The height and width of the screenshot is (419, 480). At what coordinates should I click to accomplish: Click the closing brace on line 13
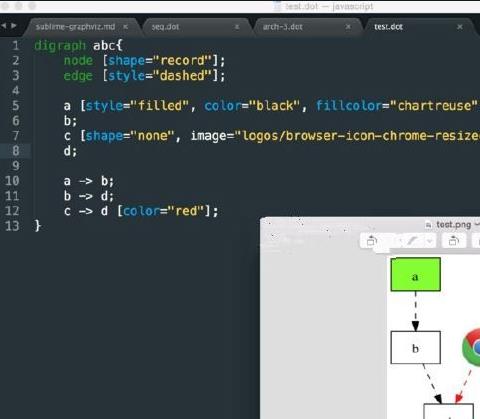pos(38,226)
